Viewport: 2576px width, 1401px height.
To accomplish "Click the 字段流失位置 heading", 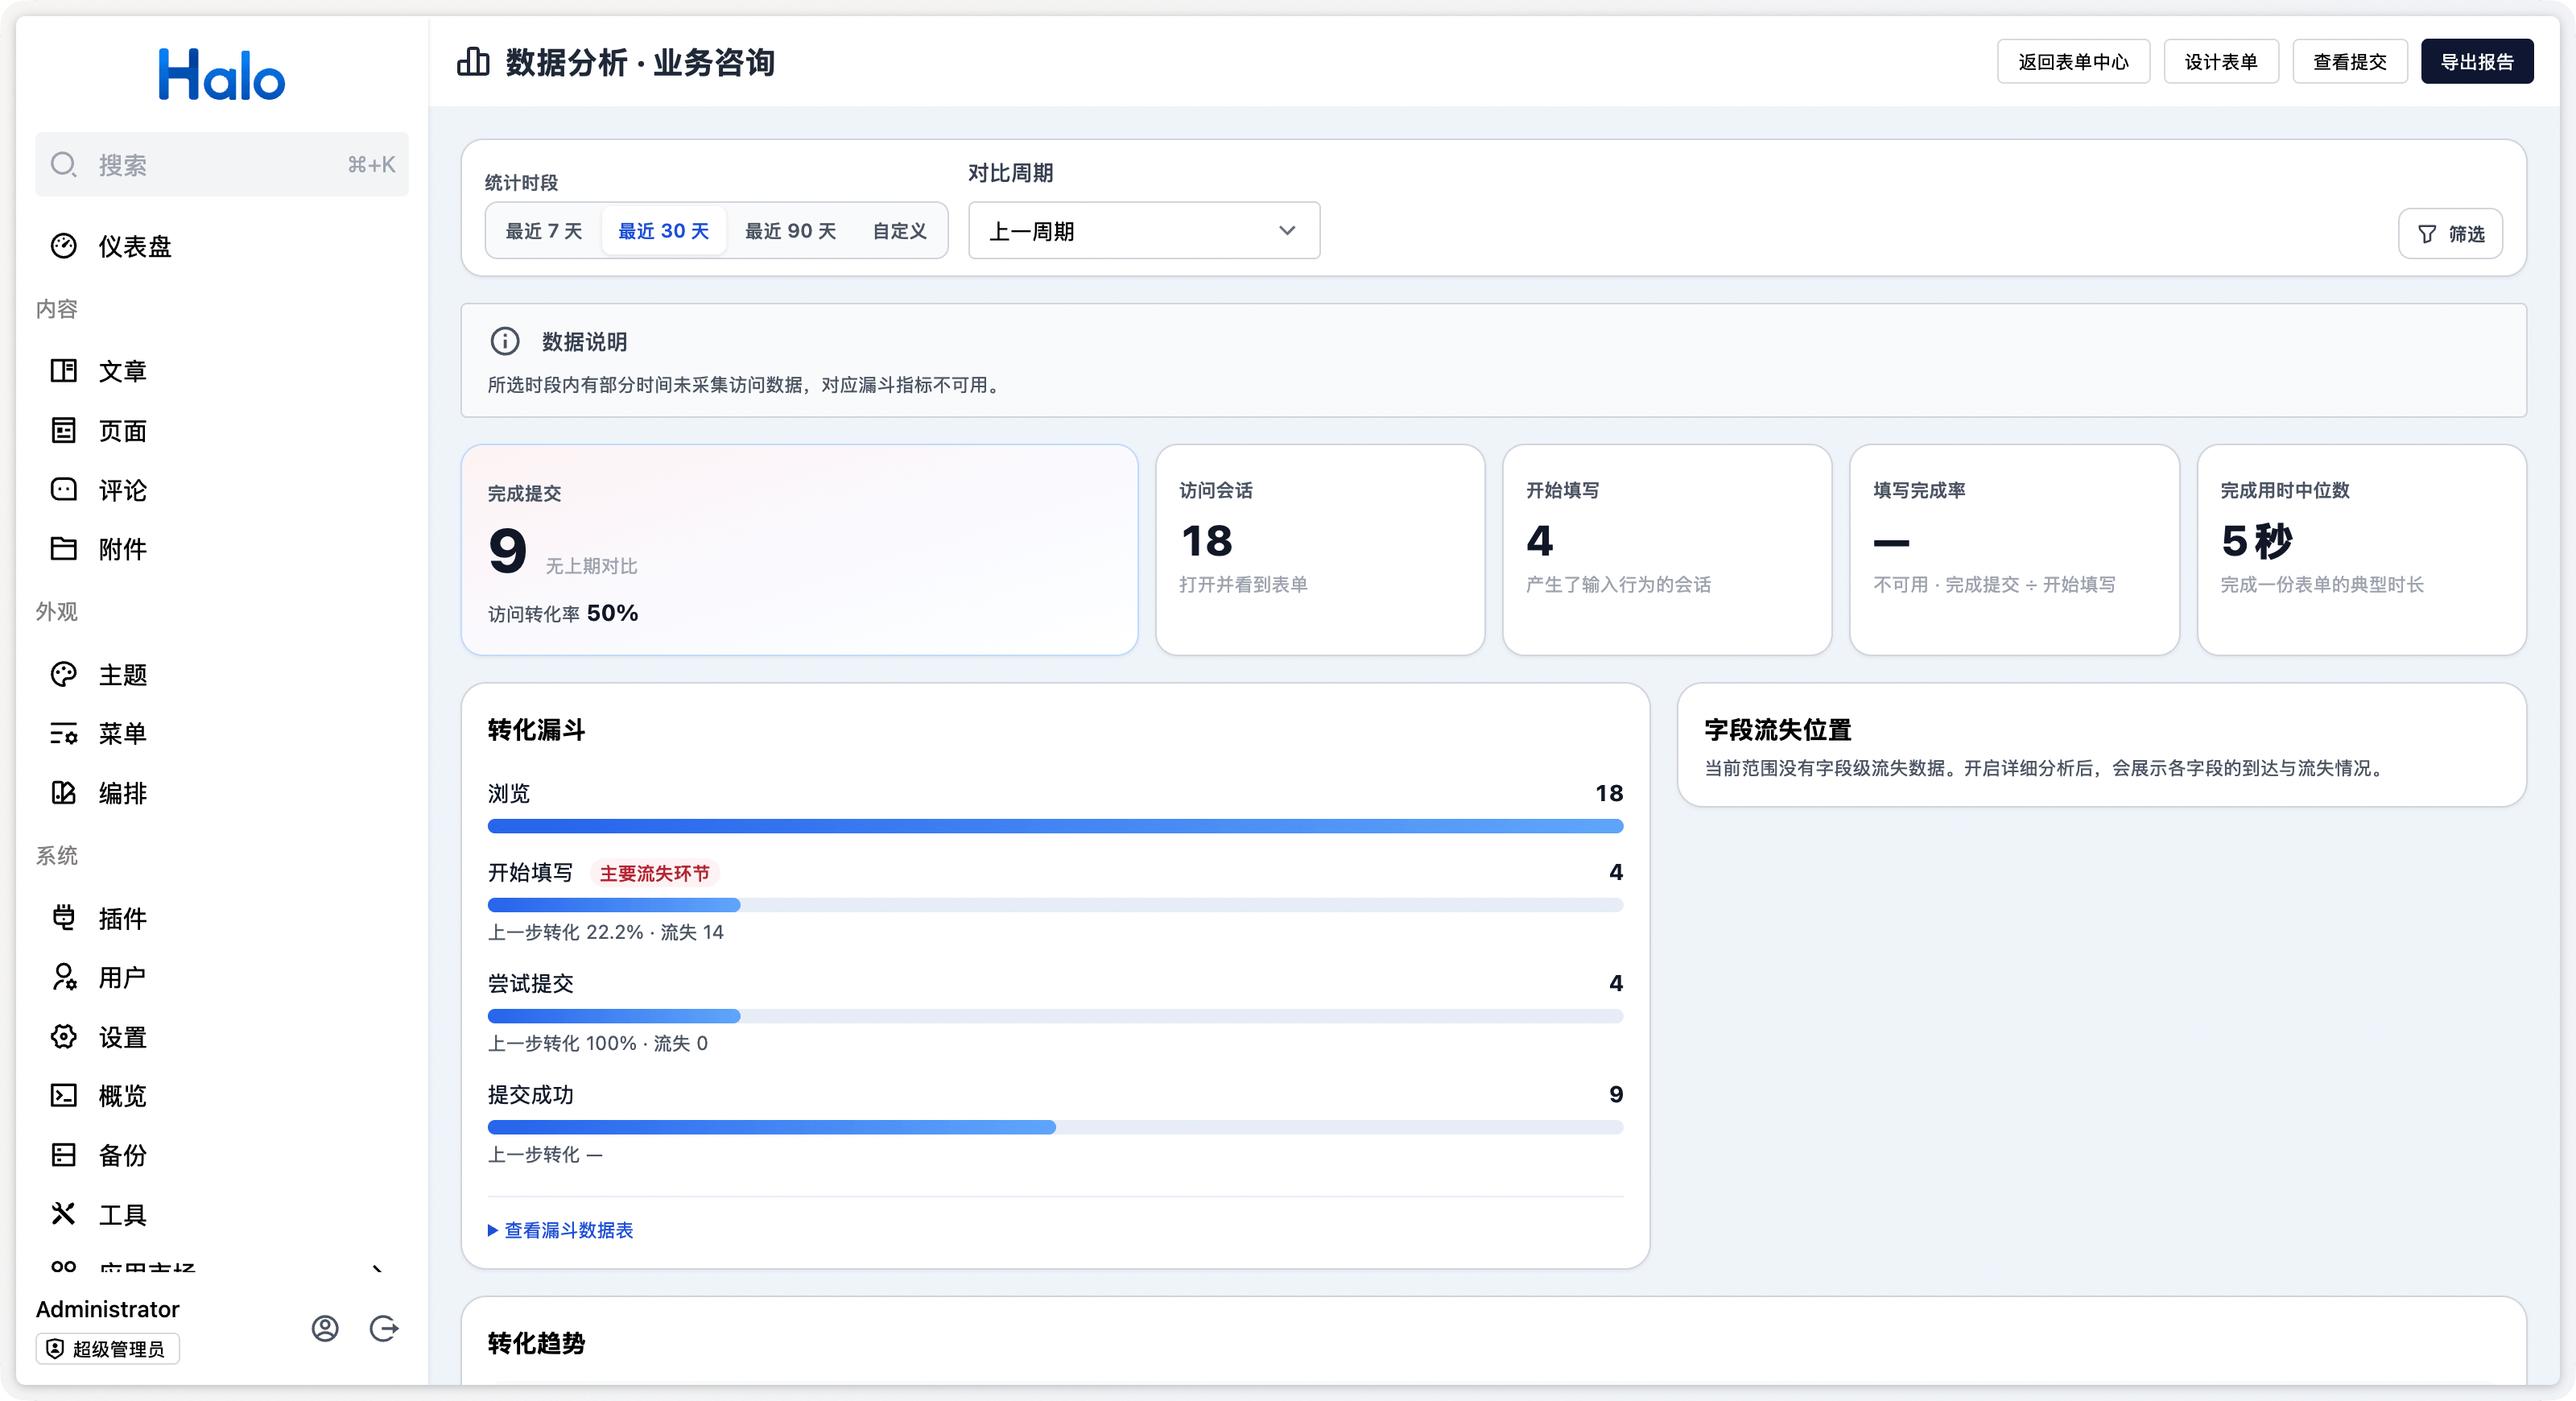I will coord(1778,730).
